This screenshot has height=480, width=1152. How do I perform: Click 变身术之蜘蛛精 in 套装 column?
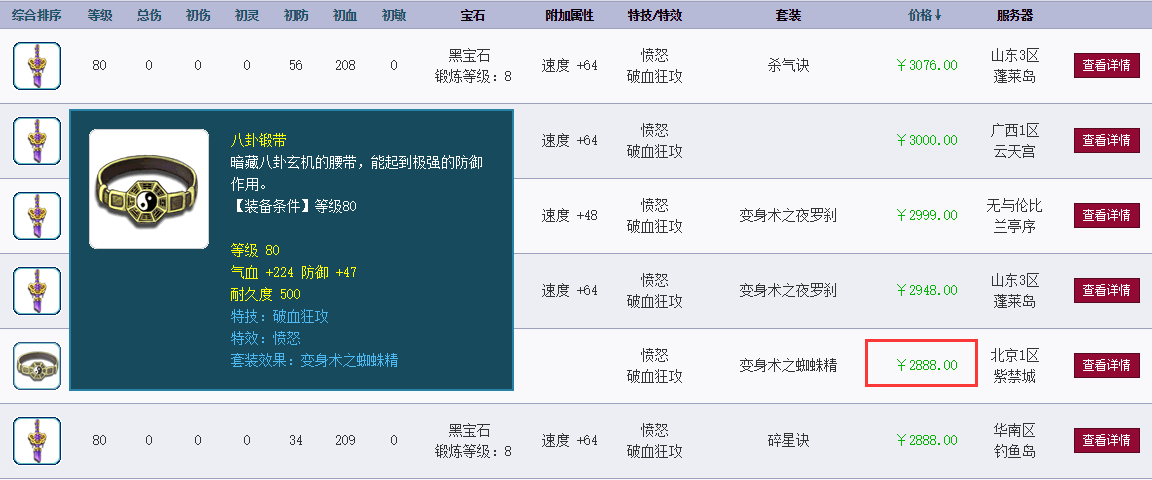point(788,365)
